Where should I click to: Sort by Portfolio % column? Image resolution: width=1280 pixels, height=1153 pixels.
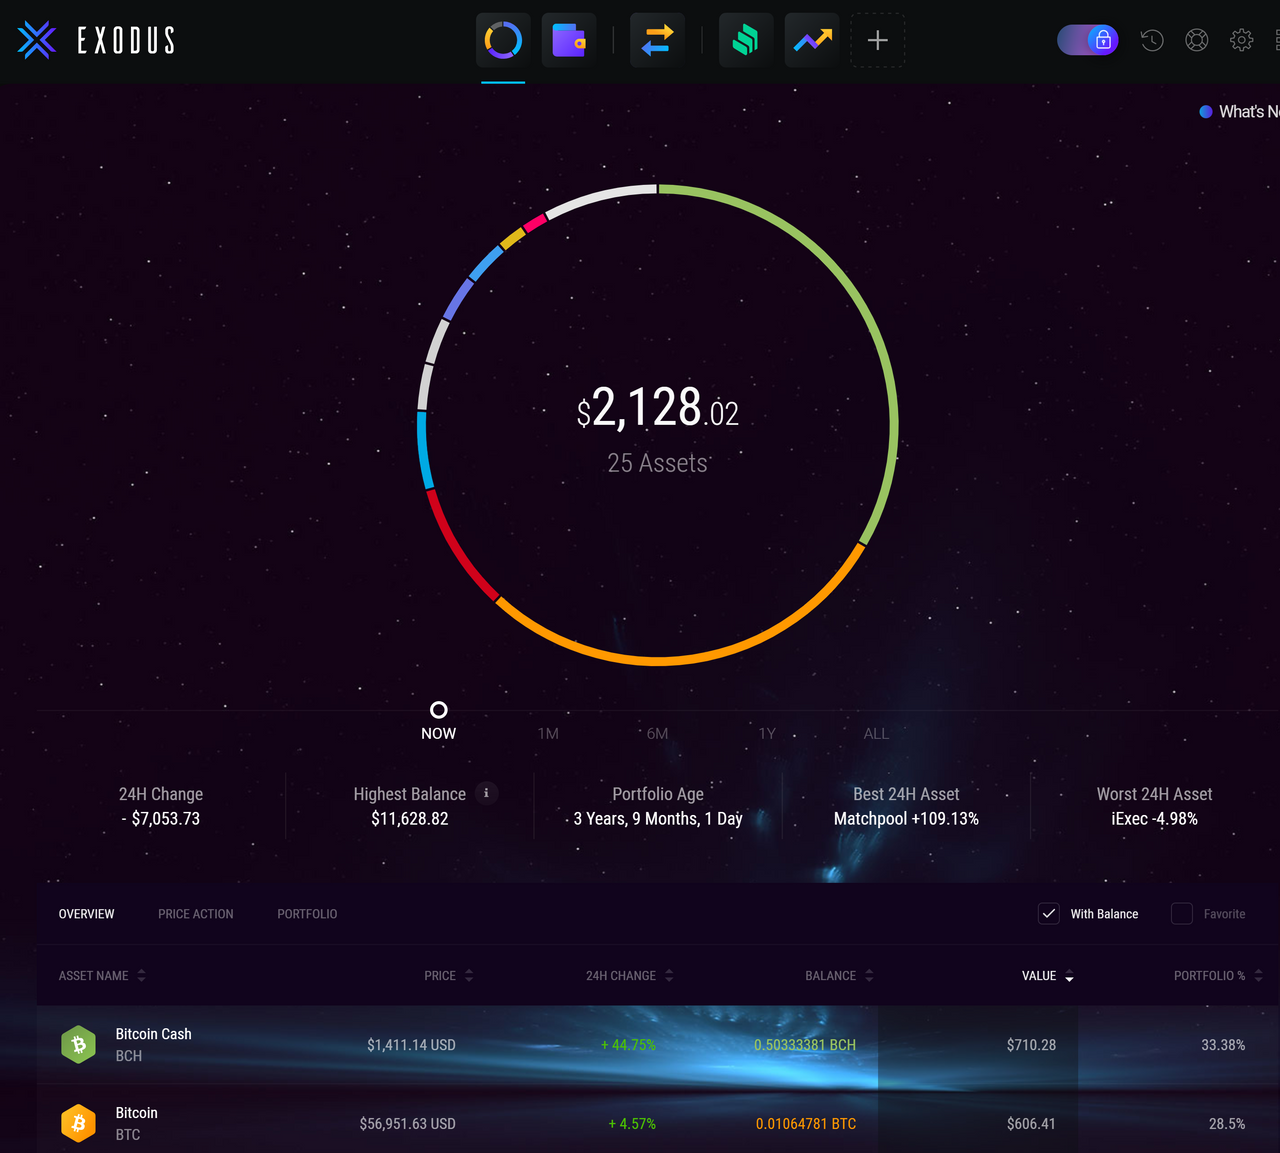(1218, 976)
